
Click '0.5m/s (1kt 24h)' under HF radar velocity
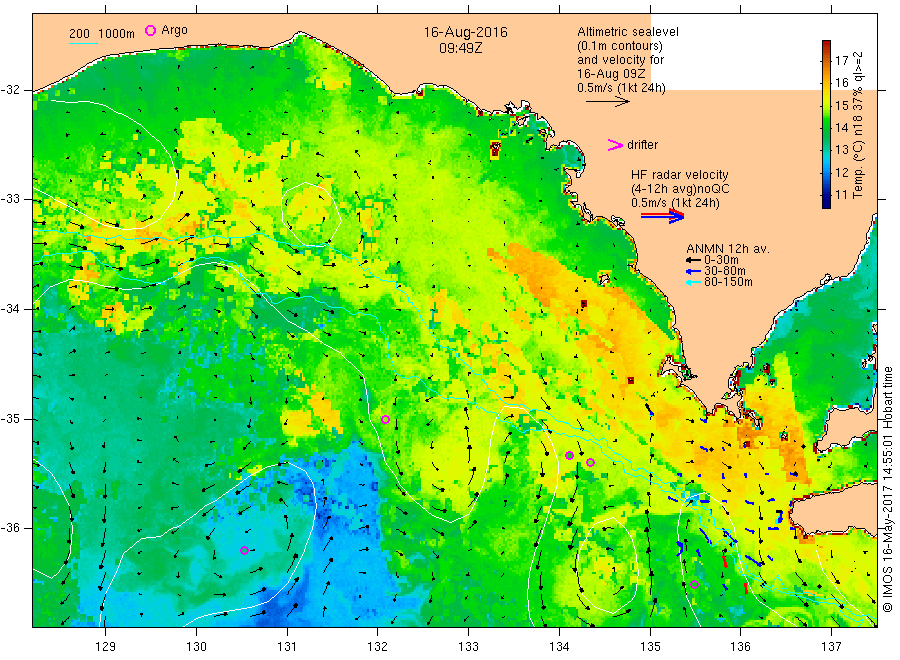pos(675,203)
